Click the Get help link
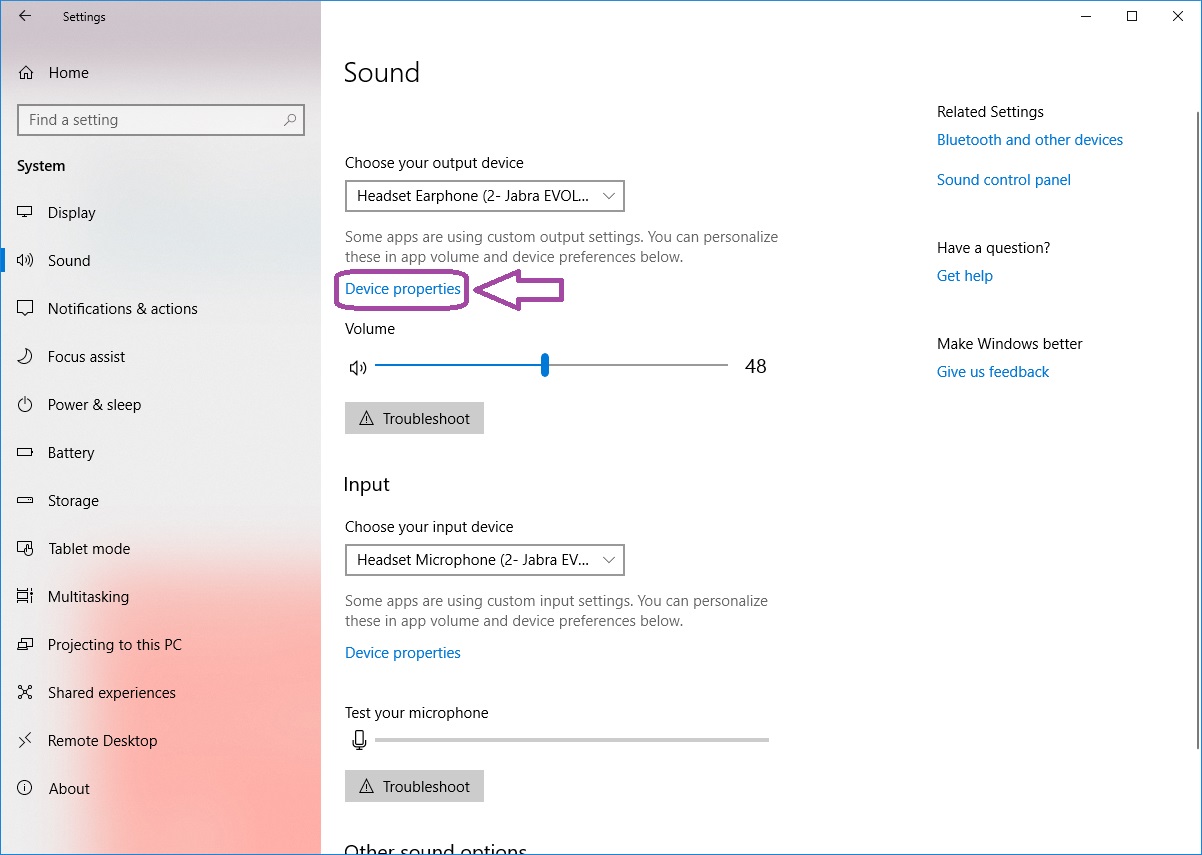The image size is (1202, 855). click(965, 276)
